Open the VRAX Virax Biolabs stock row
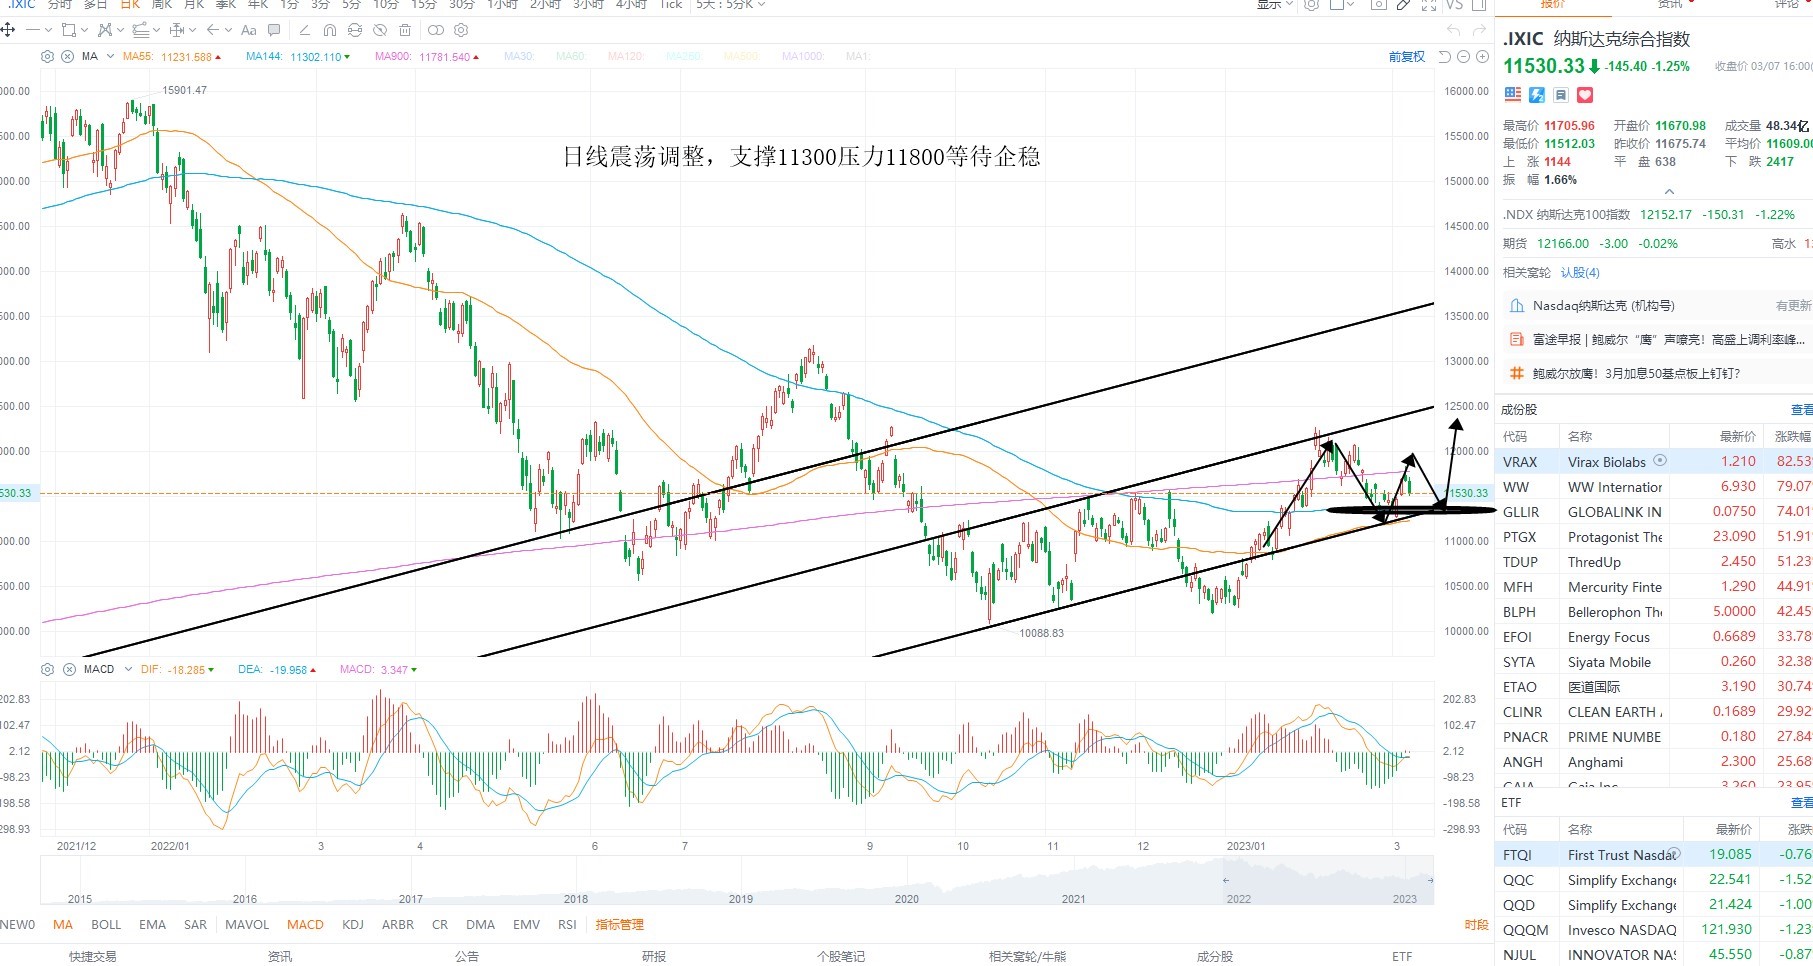The image size is (1813, 966). point(1654,461)
